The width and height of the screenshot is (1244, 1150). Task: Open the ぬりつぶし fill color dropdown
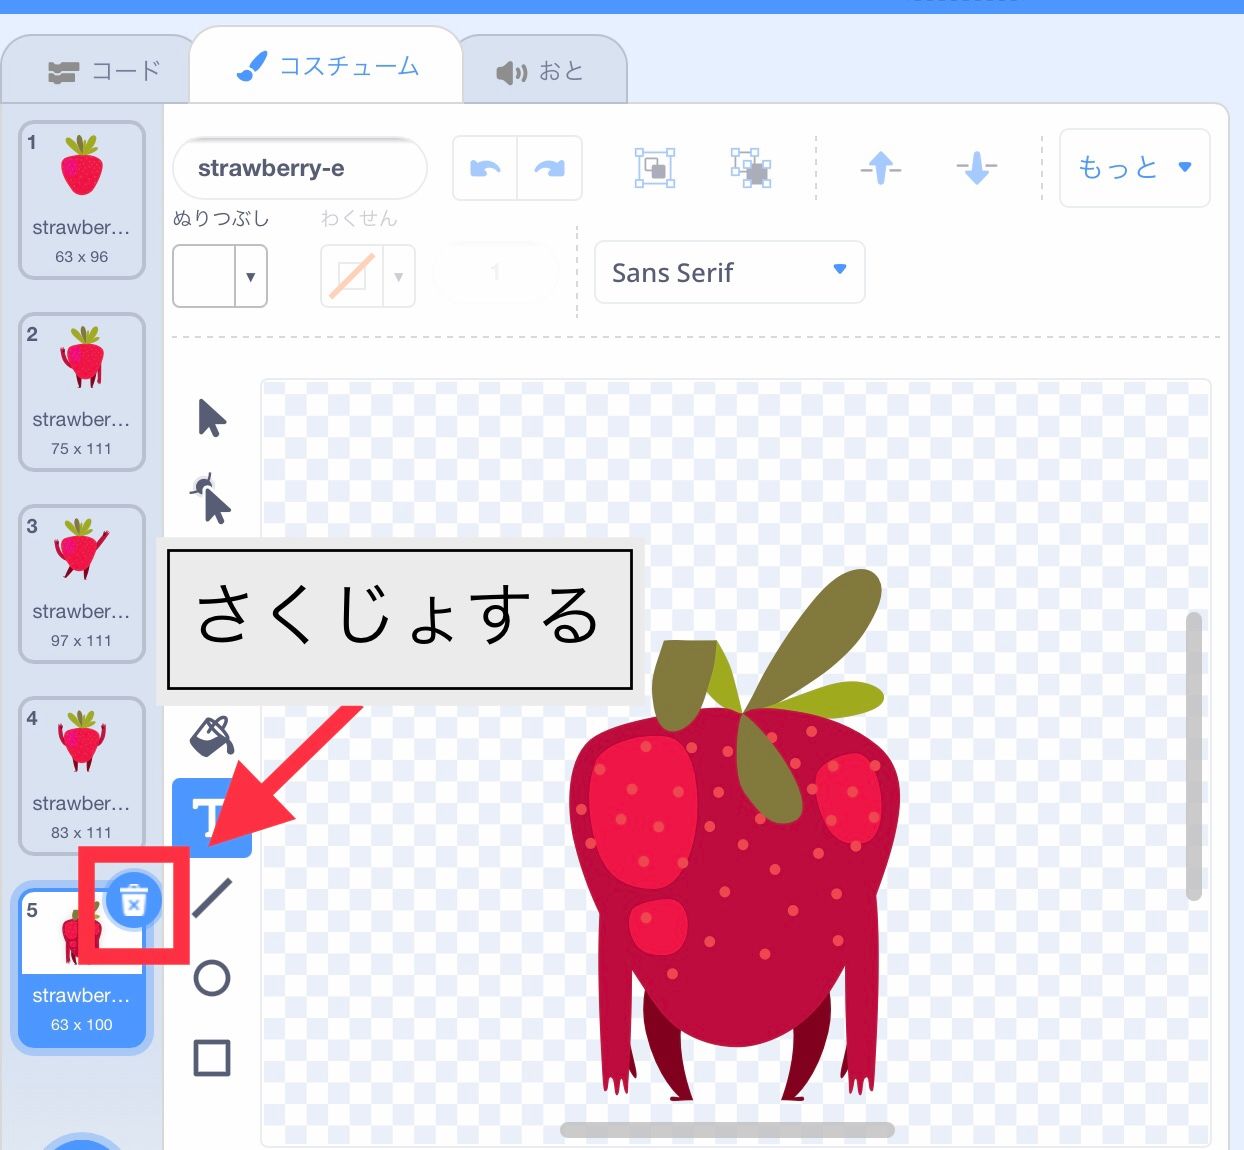click(219, 276)
